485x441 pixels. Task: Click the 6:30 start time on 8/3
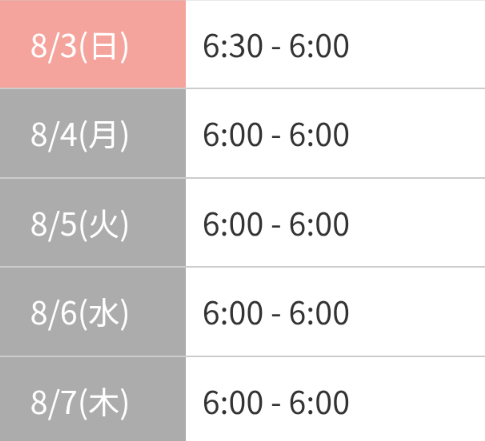tap(233, 46)
